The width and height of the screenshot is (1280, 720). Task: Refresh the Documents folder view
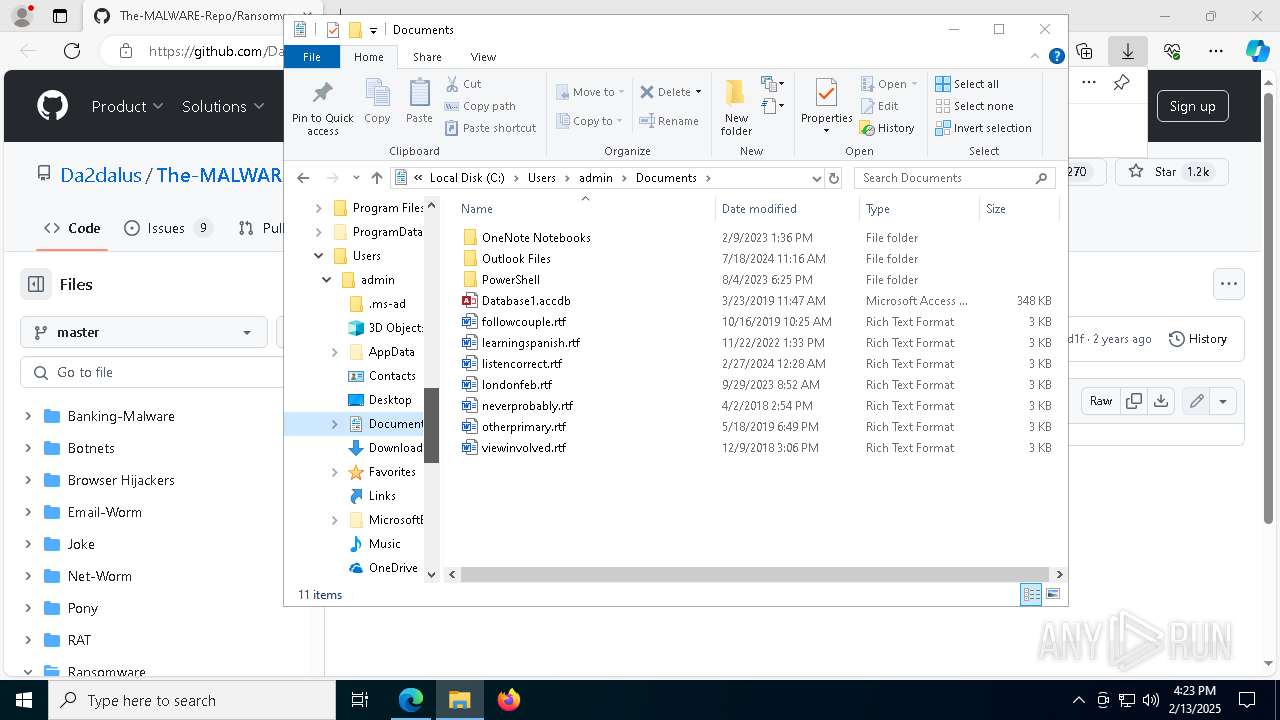tap(834, 178)
